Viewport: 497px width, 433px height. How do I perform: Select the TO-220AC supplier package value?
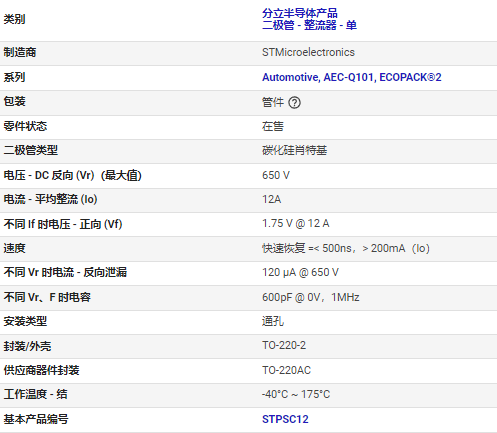[286, 370]
